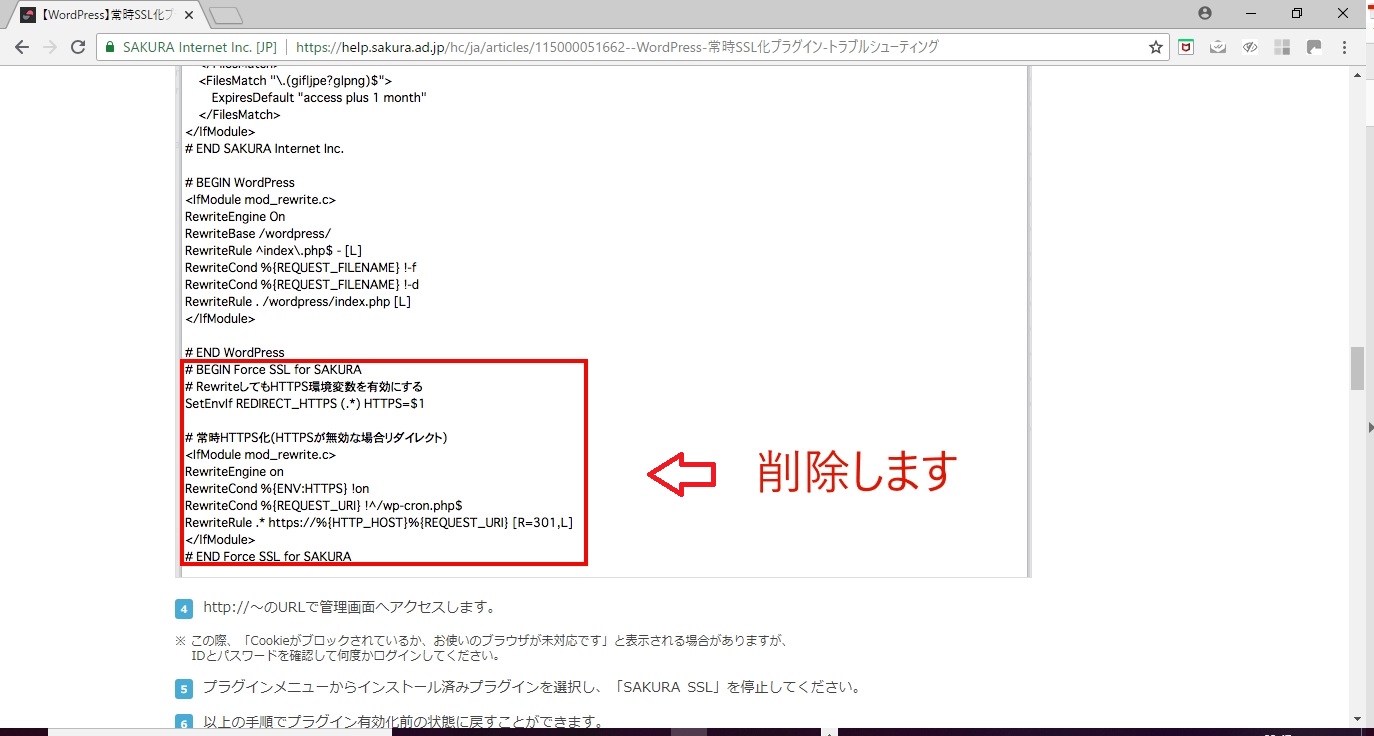
Task: Minimize the Chrome window
Action: coord(1251,13)
